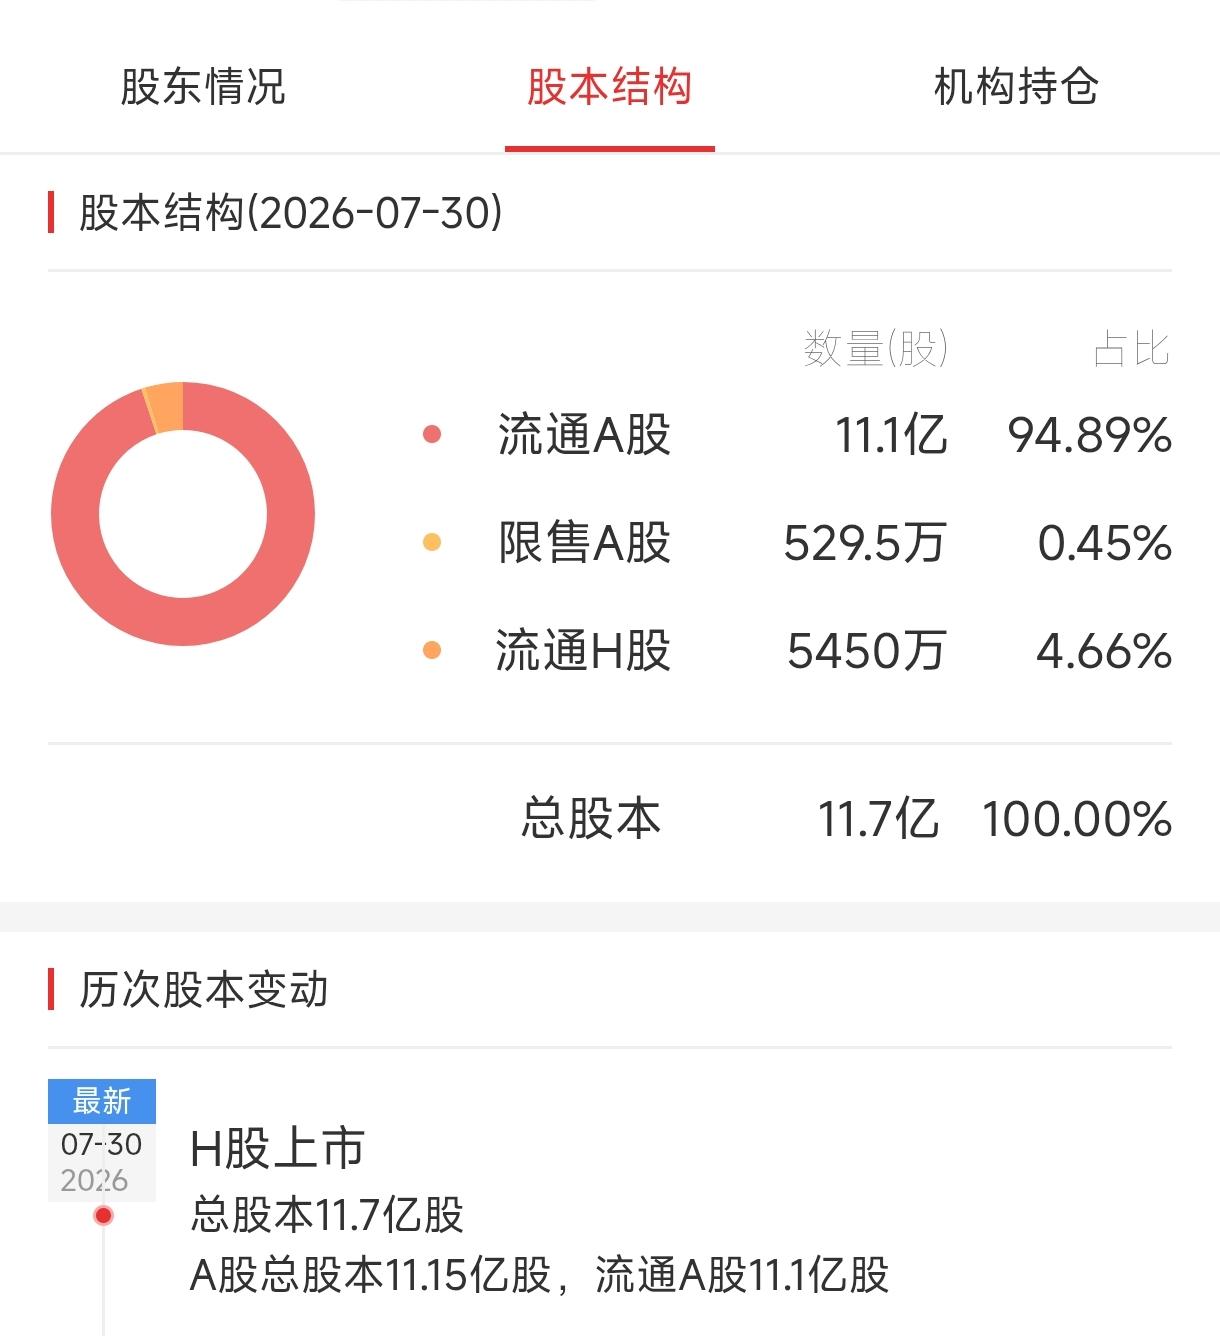The height and width of the screenshot is (1336, 1220).
Task: Tap the yellow 限售A股 legend dot
Action: tap(432, 542)
